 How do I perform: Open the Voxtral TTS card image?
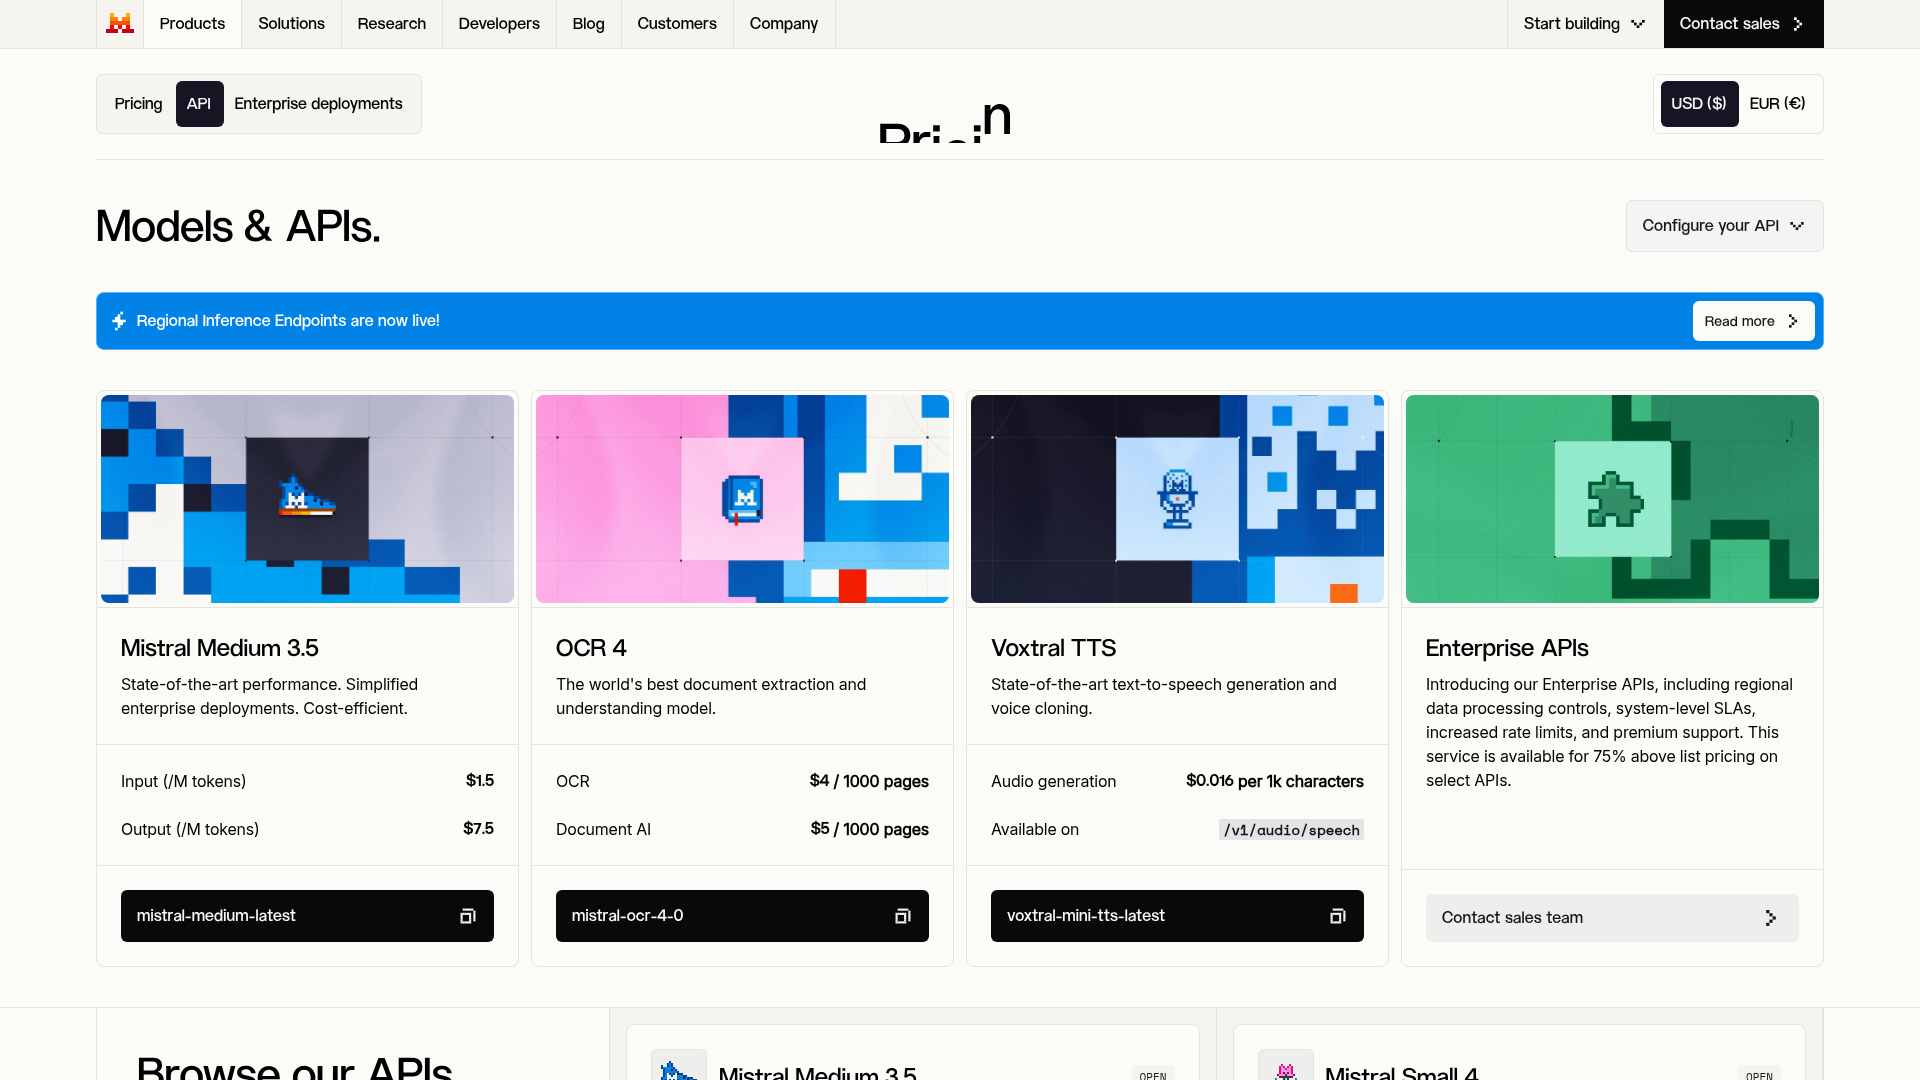pos(1177,499)
